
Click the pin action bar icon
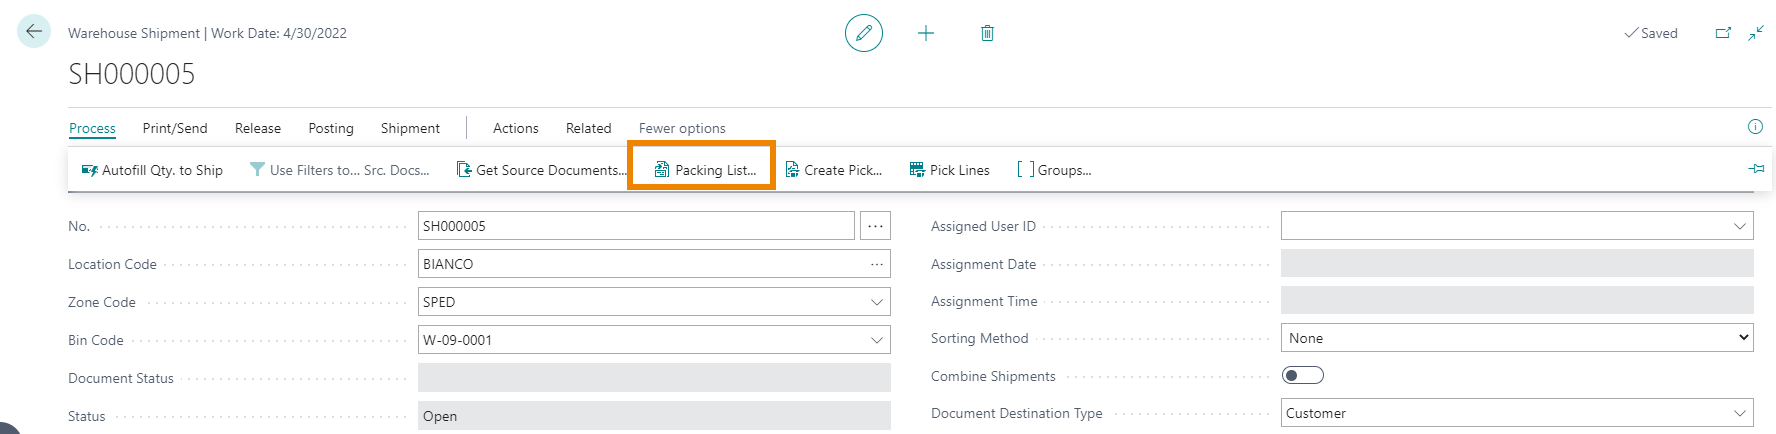click(x=1756, y=169)
